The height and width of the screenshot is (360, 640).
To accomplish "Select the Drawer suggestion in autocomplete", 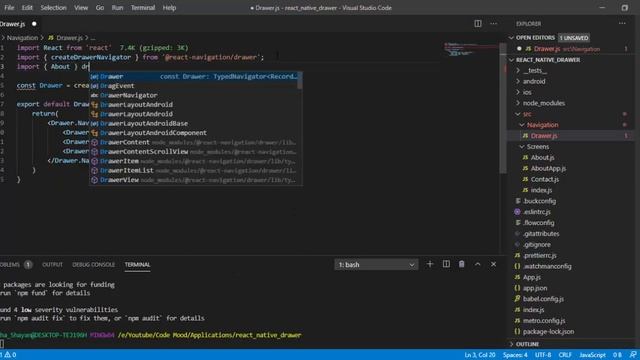I will coord(196,76).
